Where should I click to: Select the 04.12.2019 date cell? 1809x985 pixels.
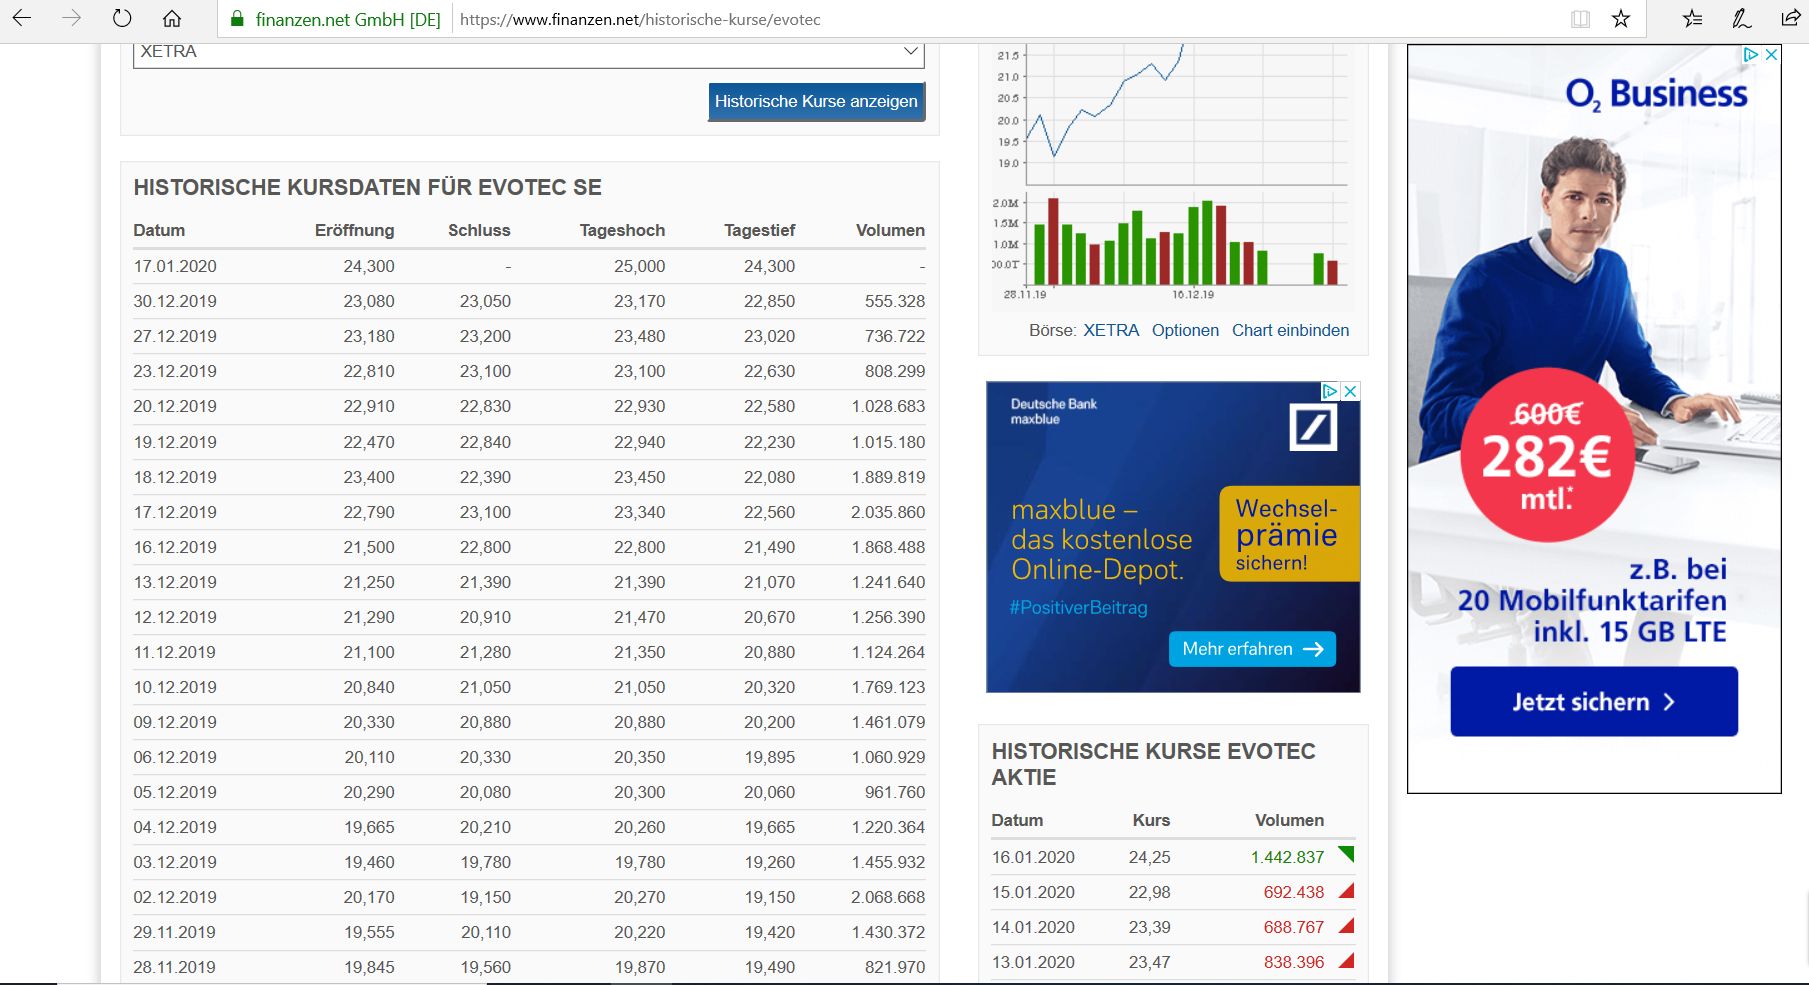coord(175,827)
